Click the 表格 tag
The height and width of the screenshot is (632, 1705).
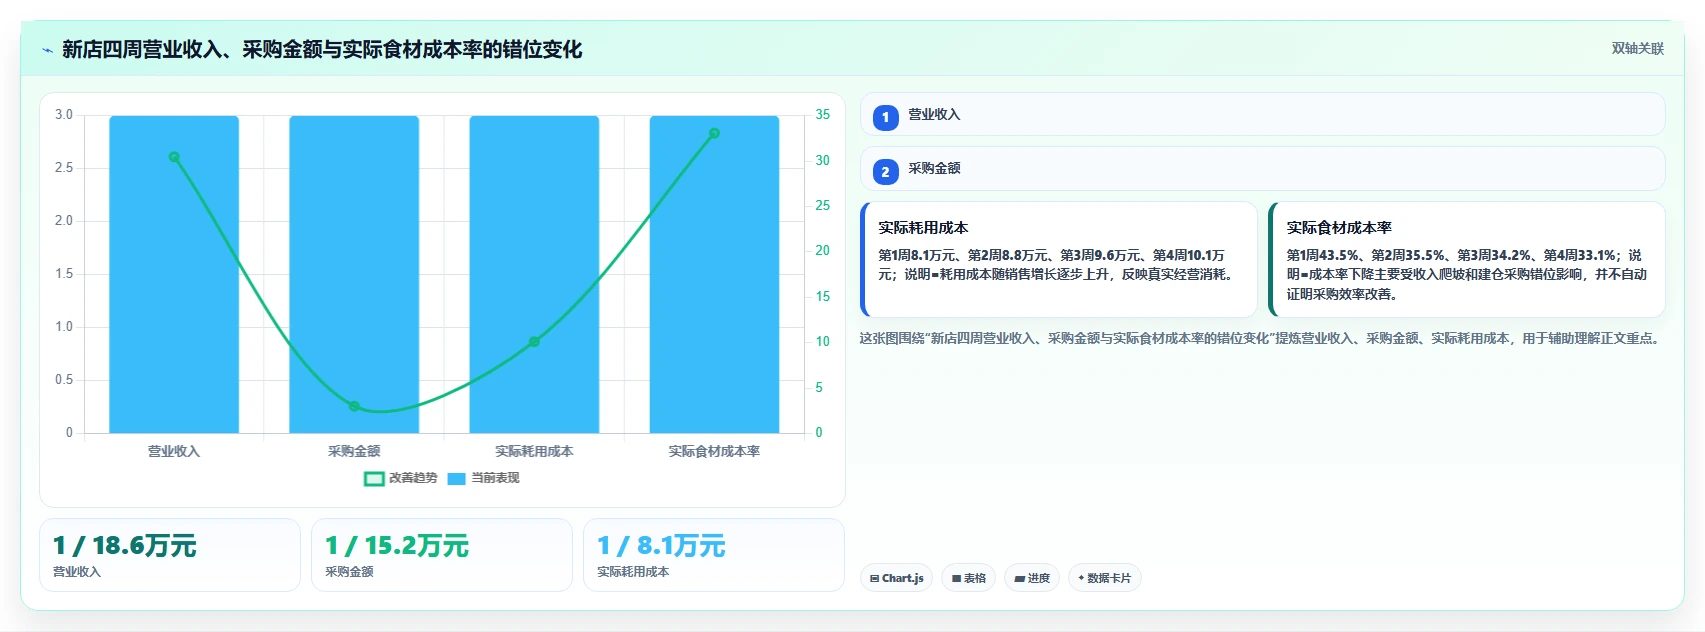(x=968, y=578)
